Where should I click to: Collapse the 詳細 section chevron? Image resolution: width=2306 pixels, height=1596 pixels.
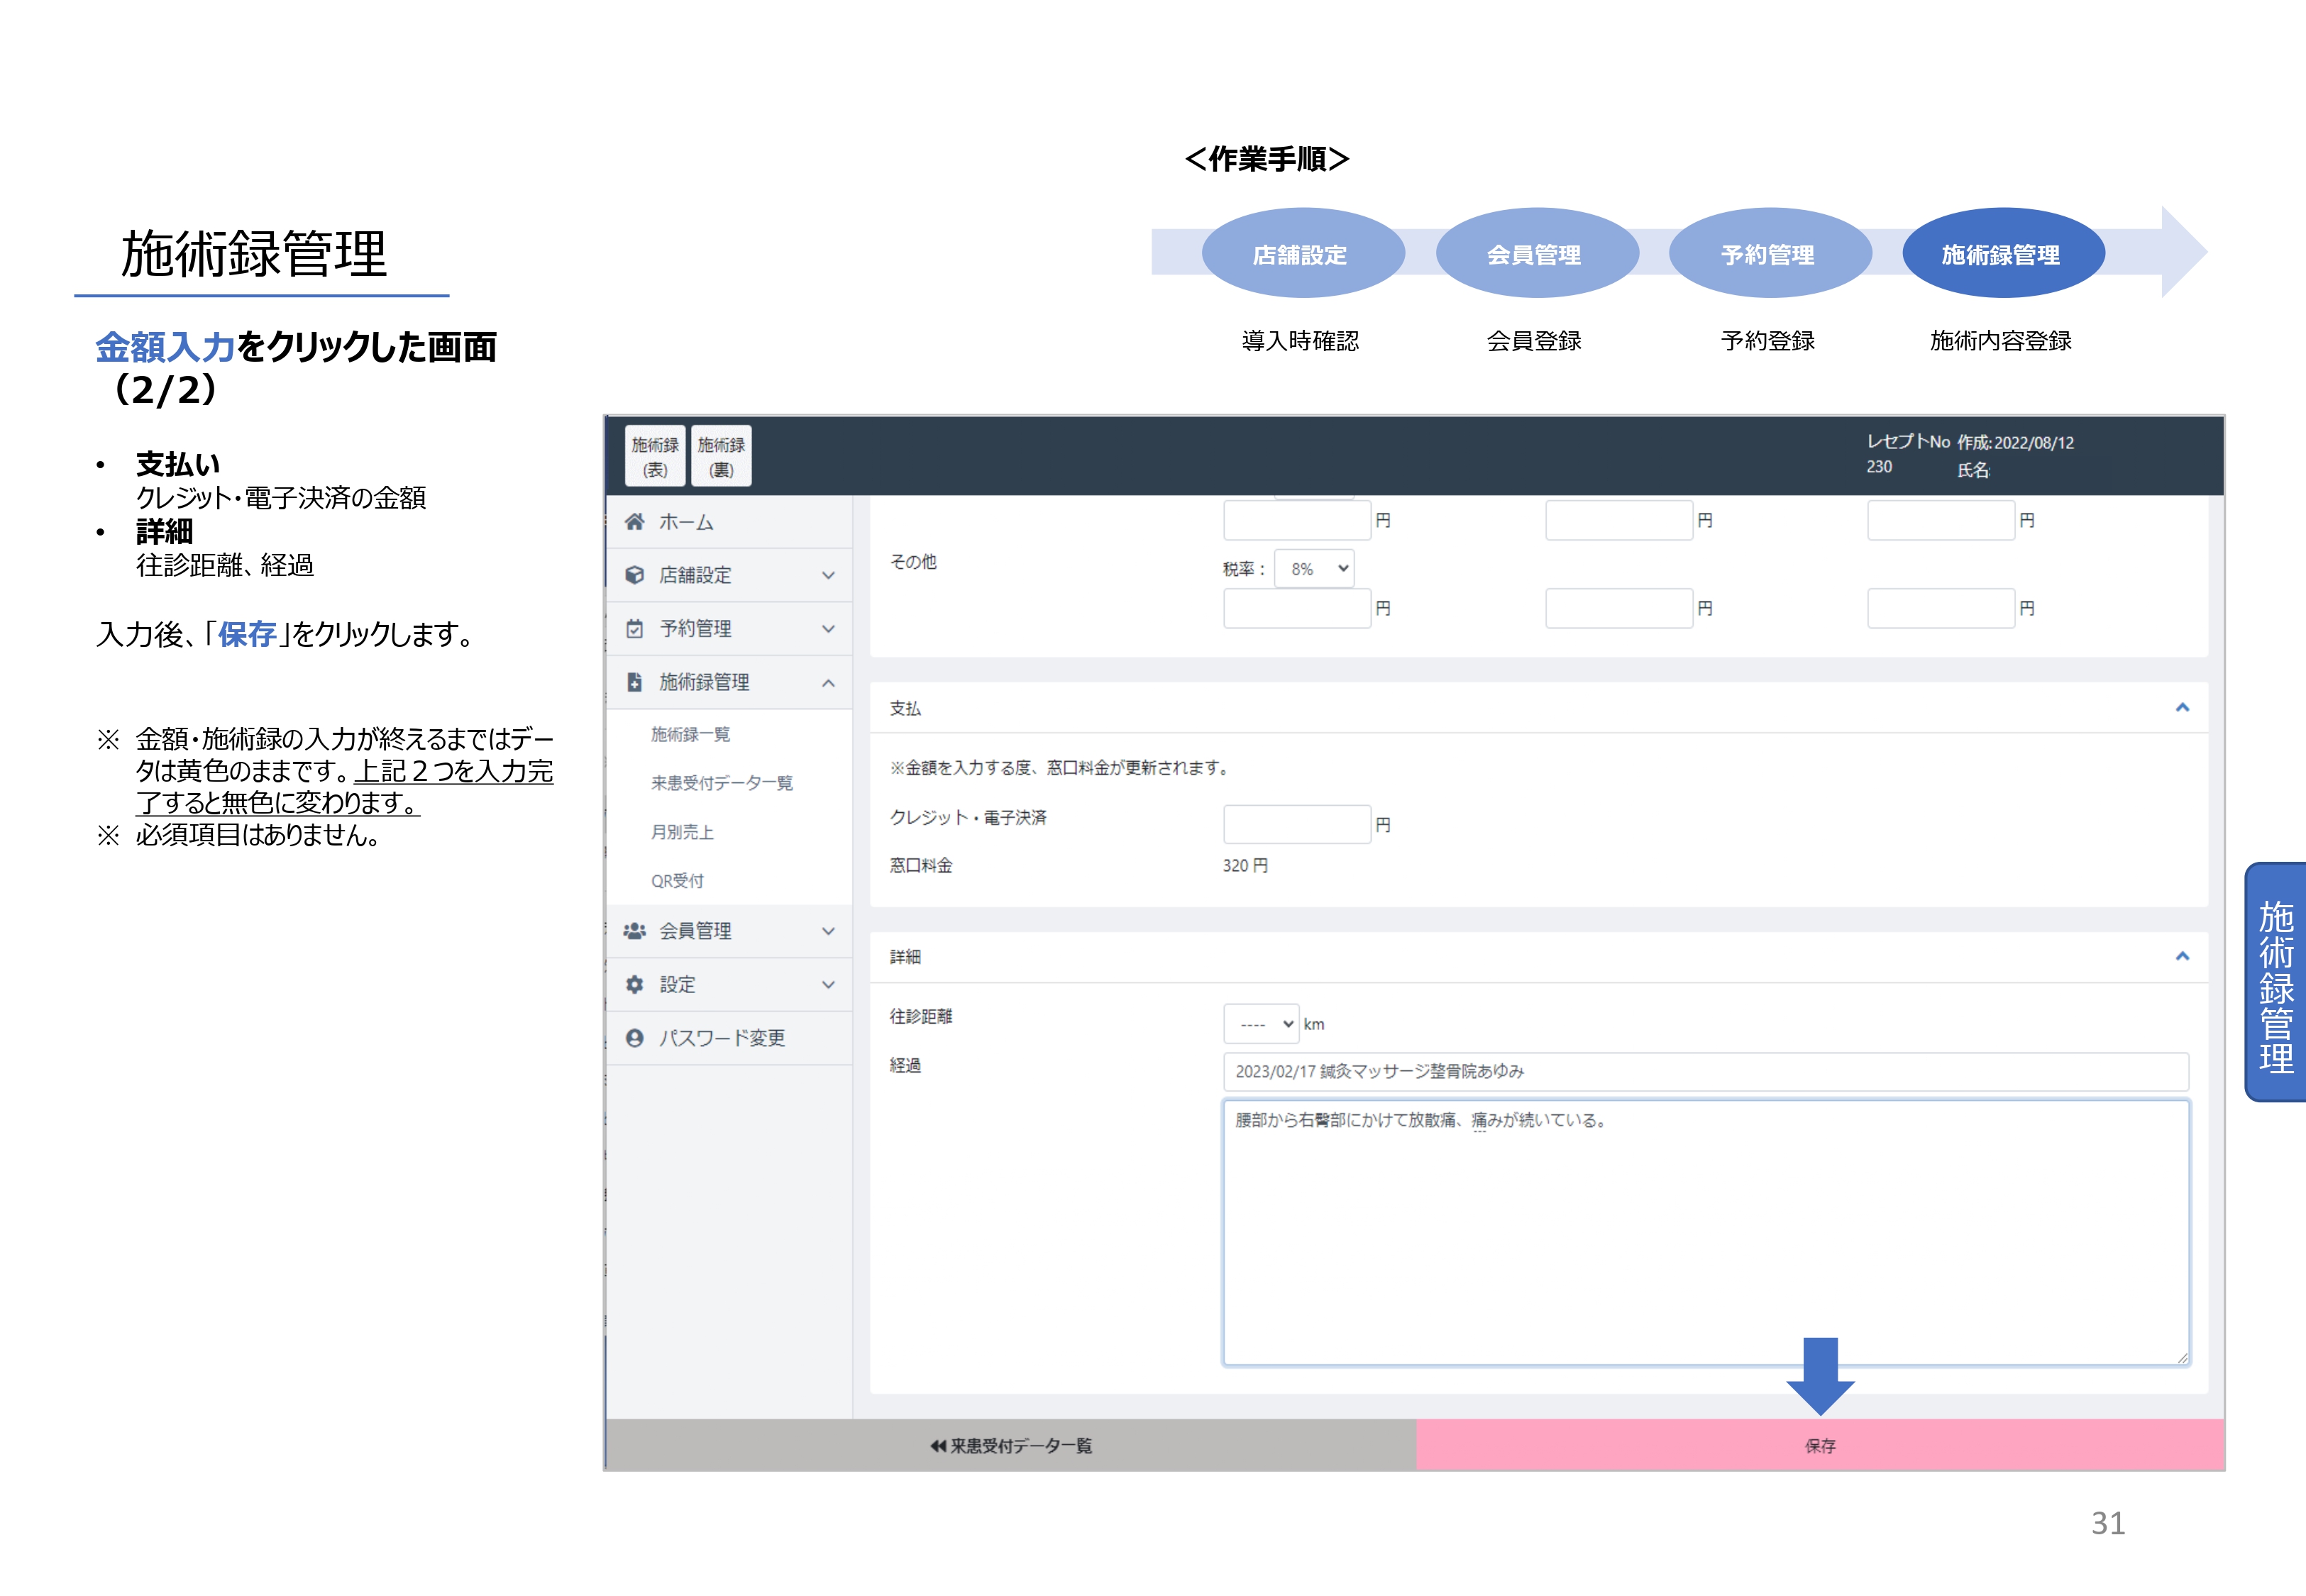tap(2182, 957)
